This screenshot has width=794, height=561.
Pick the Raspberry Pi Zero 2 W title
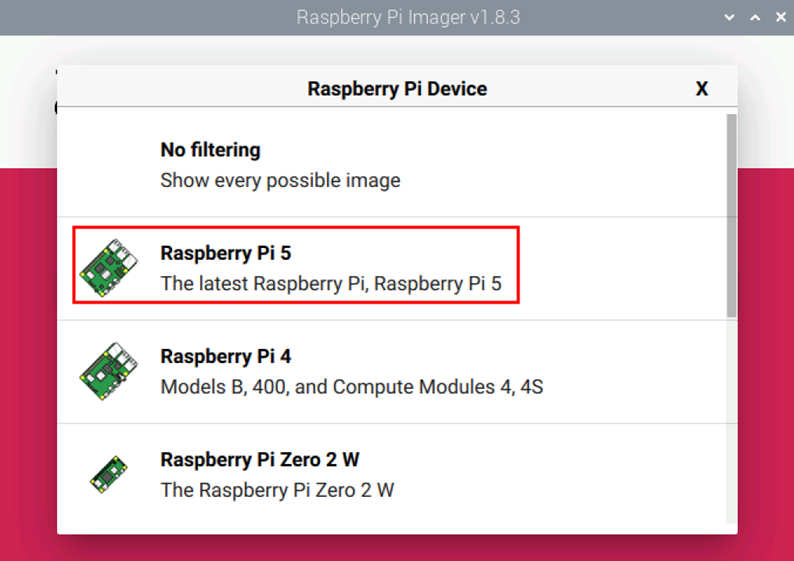coord(260,460)
